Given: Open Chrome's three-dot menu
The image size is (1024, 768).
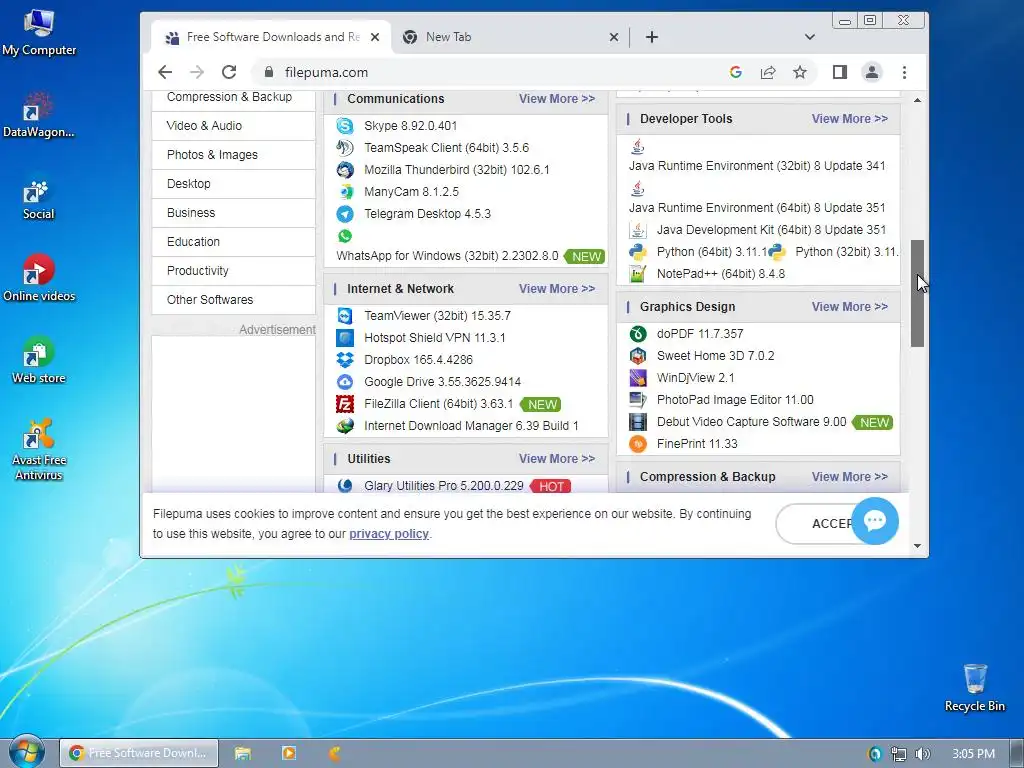Looking at the screenshot, I should (904, 72).
